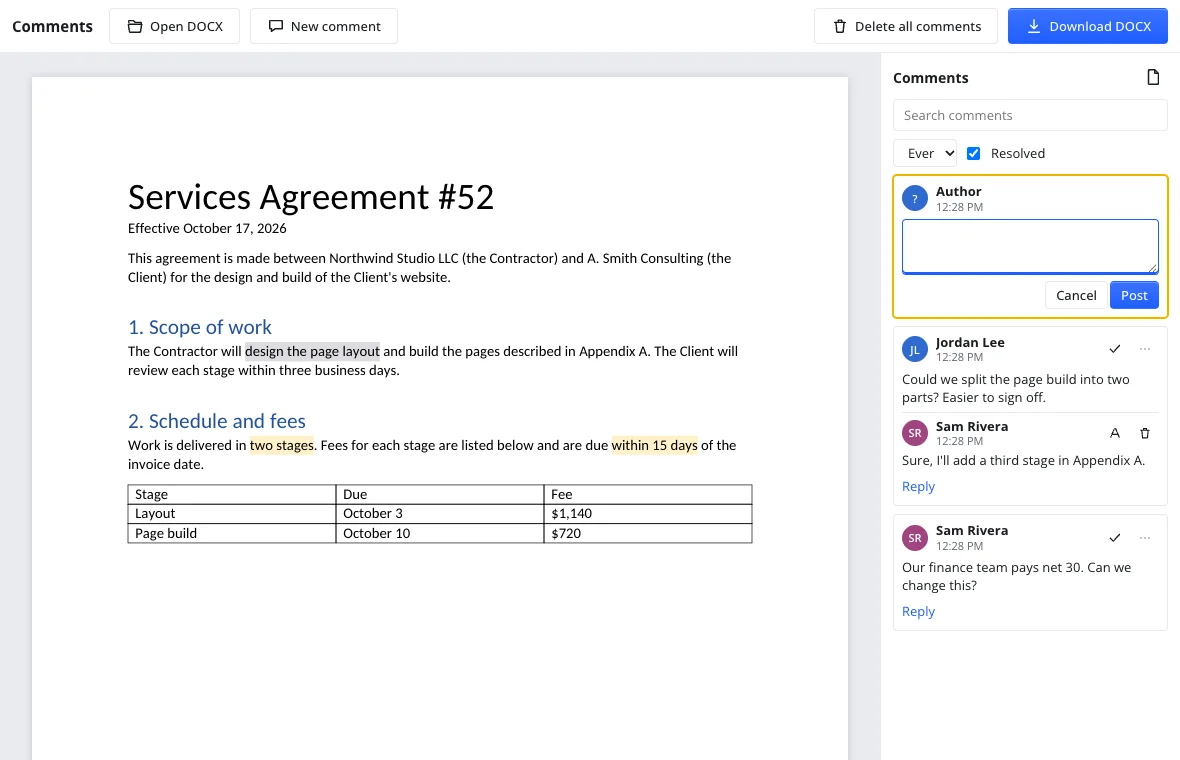Viewport: 1180px width, 760px height.
Task: Click the 'Due' header cell
Action: click(x=439, y=494)
